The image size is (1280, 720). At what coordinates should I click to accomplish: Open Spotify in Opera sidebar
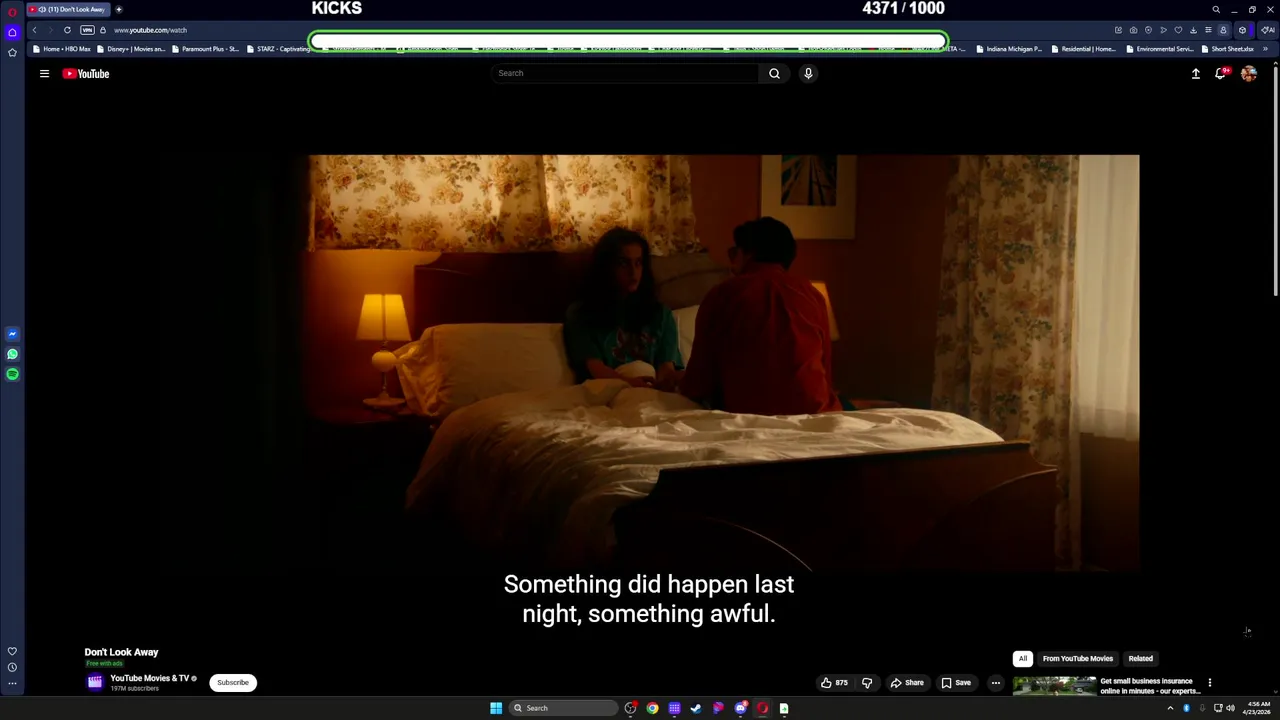coord(12,374)
